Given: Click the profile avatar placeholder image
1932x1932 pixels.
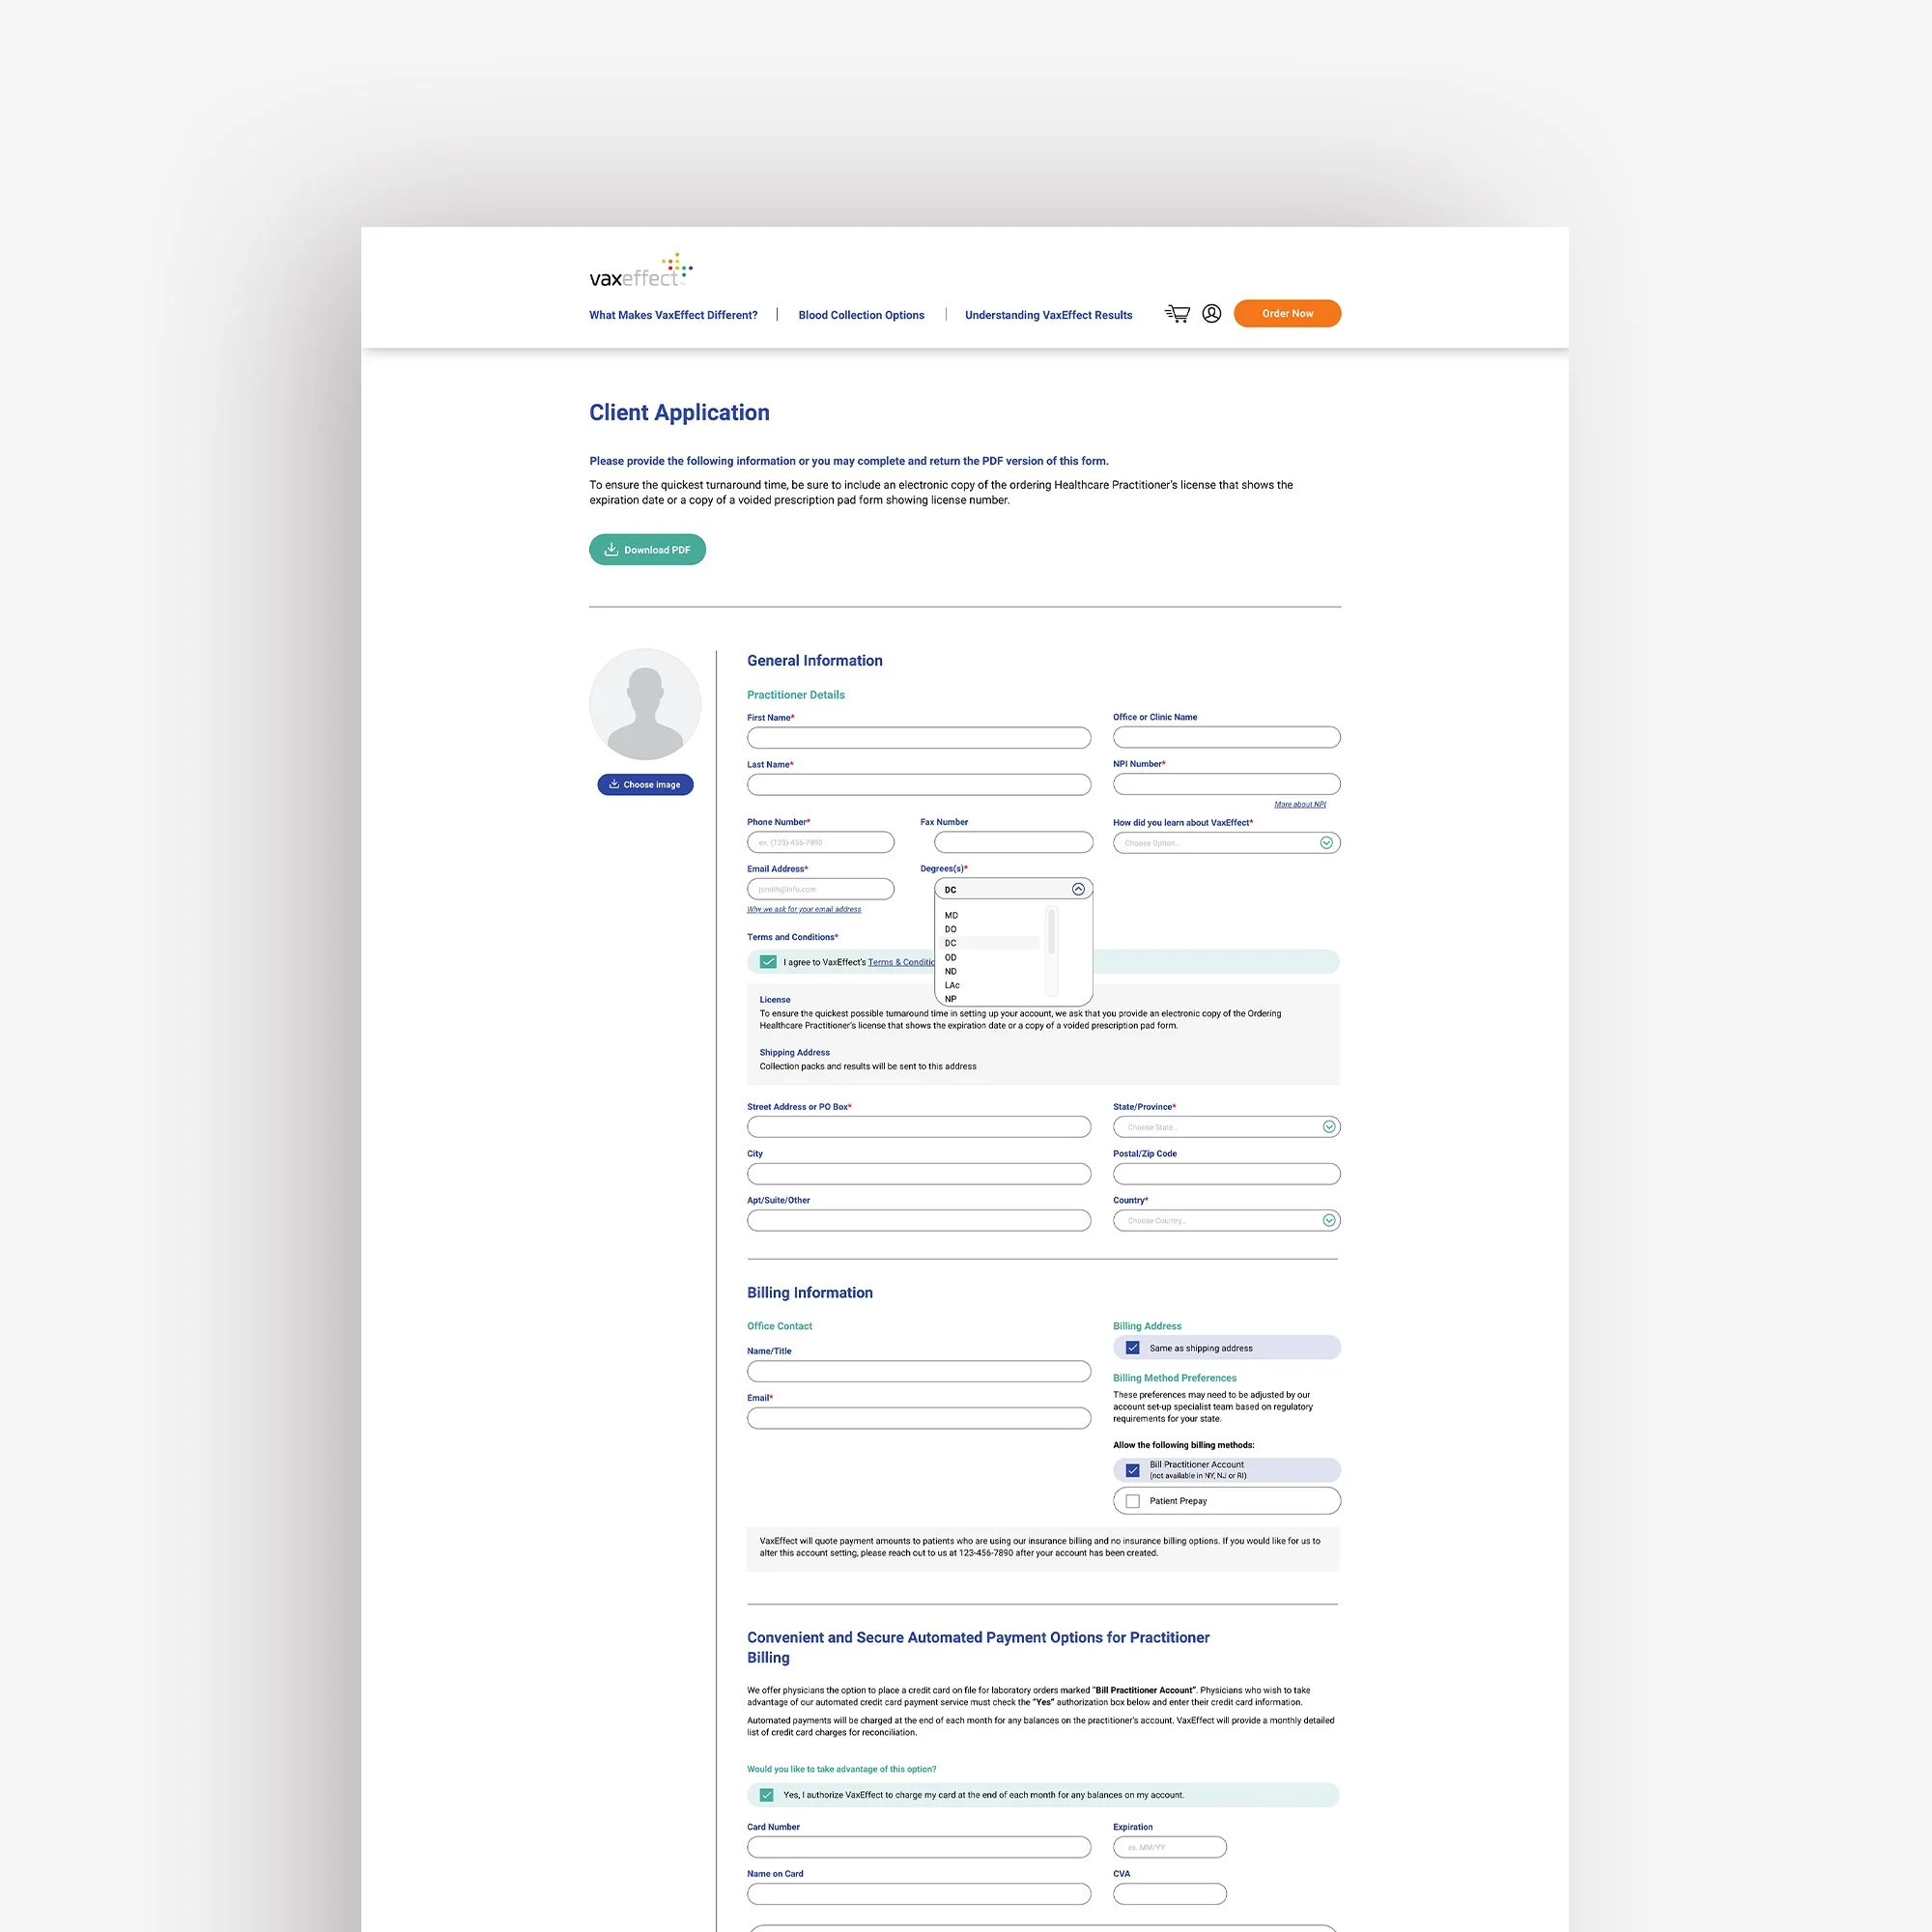Looking at the screenshot, I should pyautogui.click(x=645, y=704).
